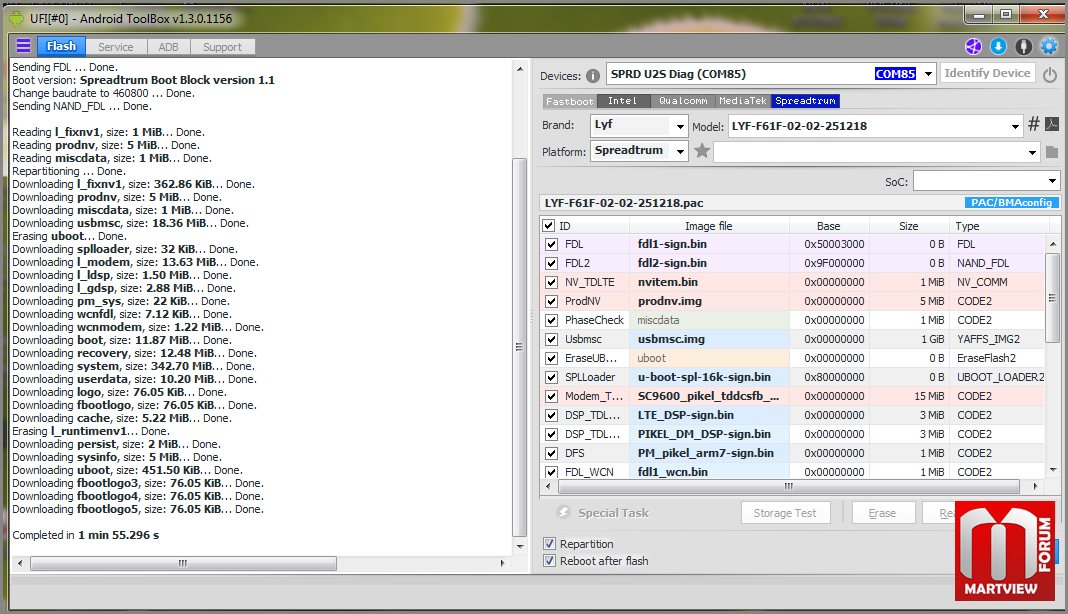Select the usbmsc.img image file cell
Viewport: 1068px width, 614px height.
tap(709, 339)
